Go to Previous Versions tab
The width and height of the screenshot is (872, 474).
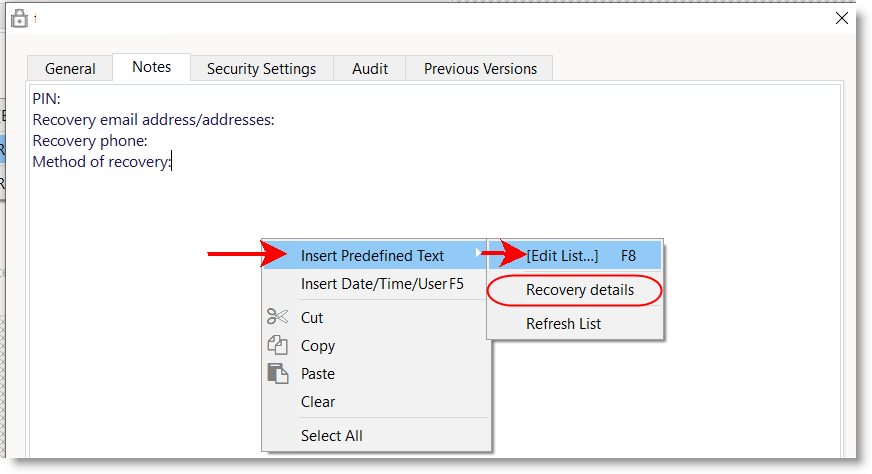480,69
